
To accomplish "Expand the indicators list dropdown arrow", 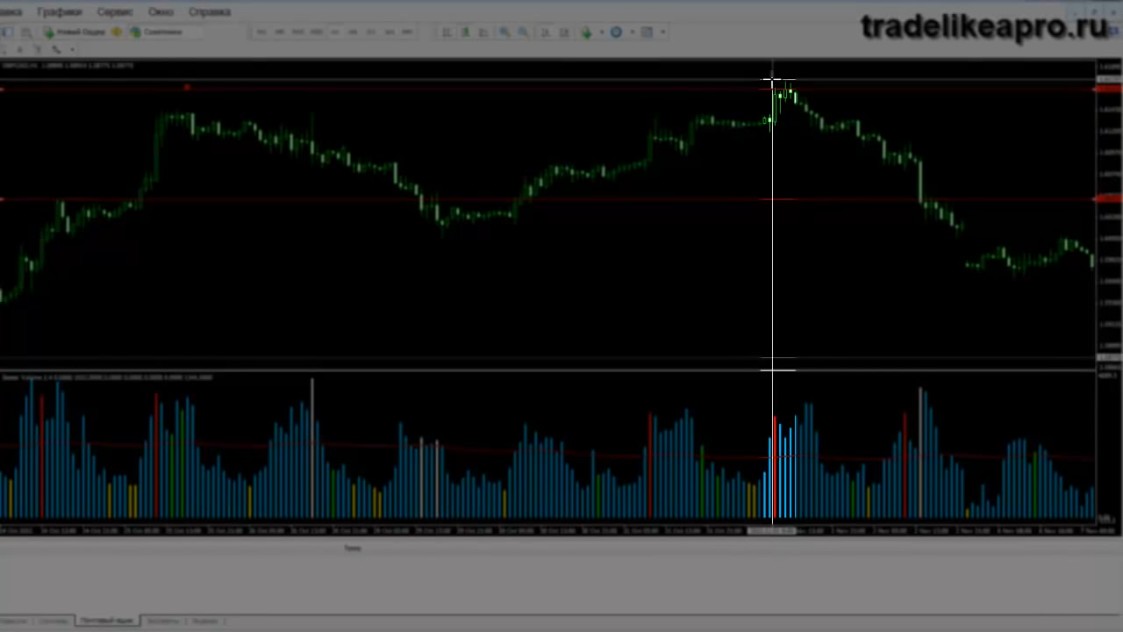I will click(601, 32).
